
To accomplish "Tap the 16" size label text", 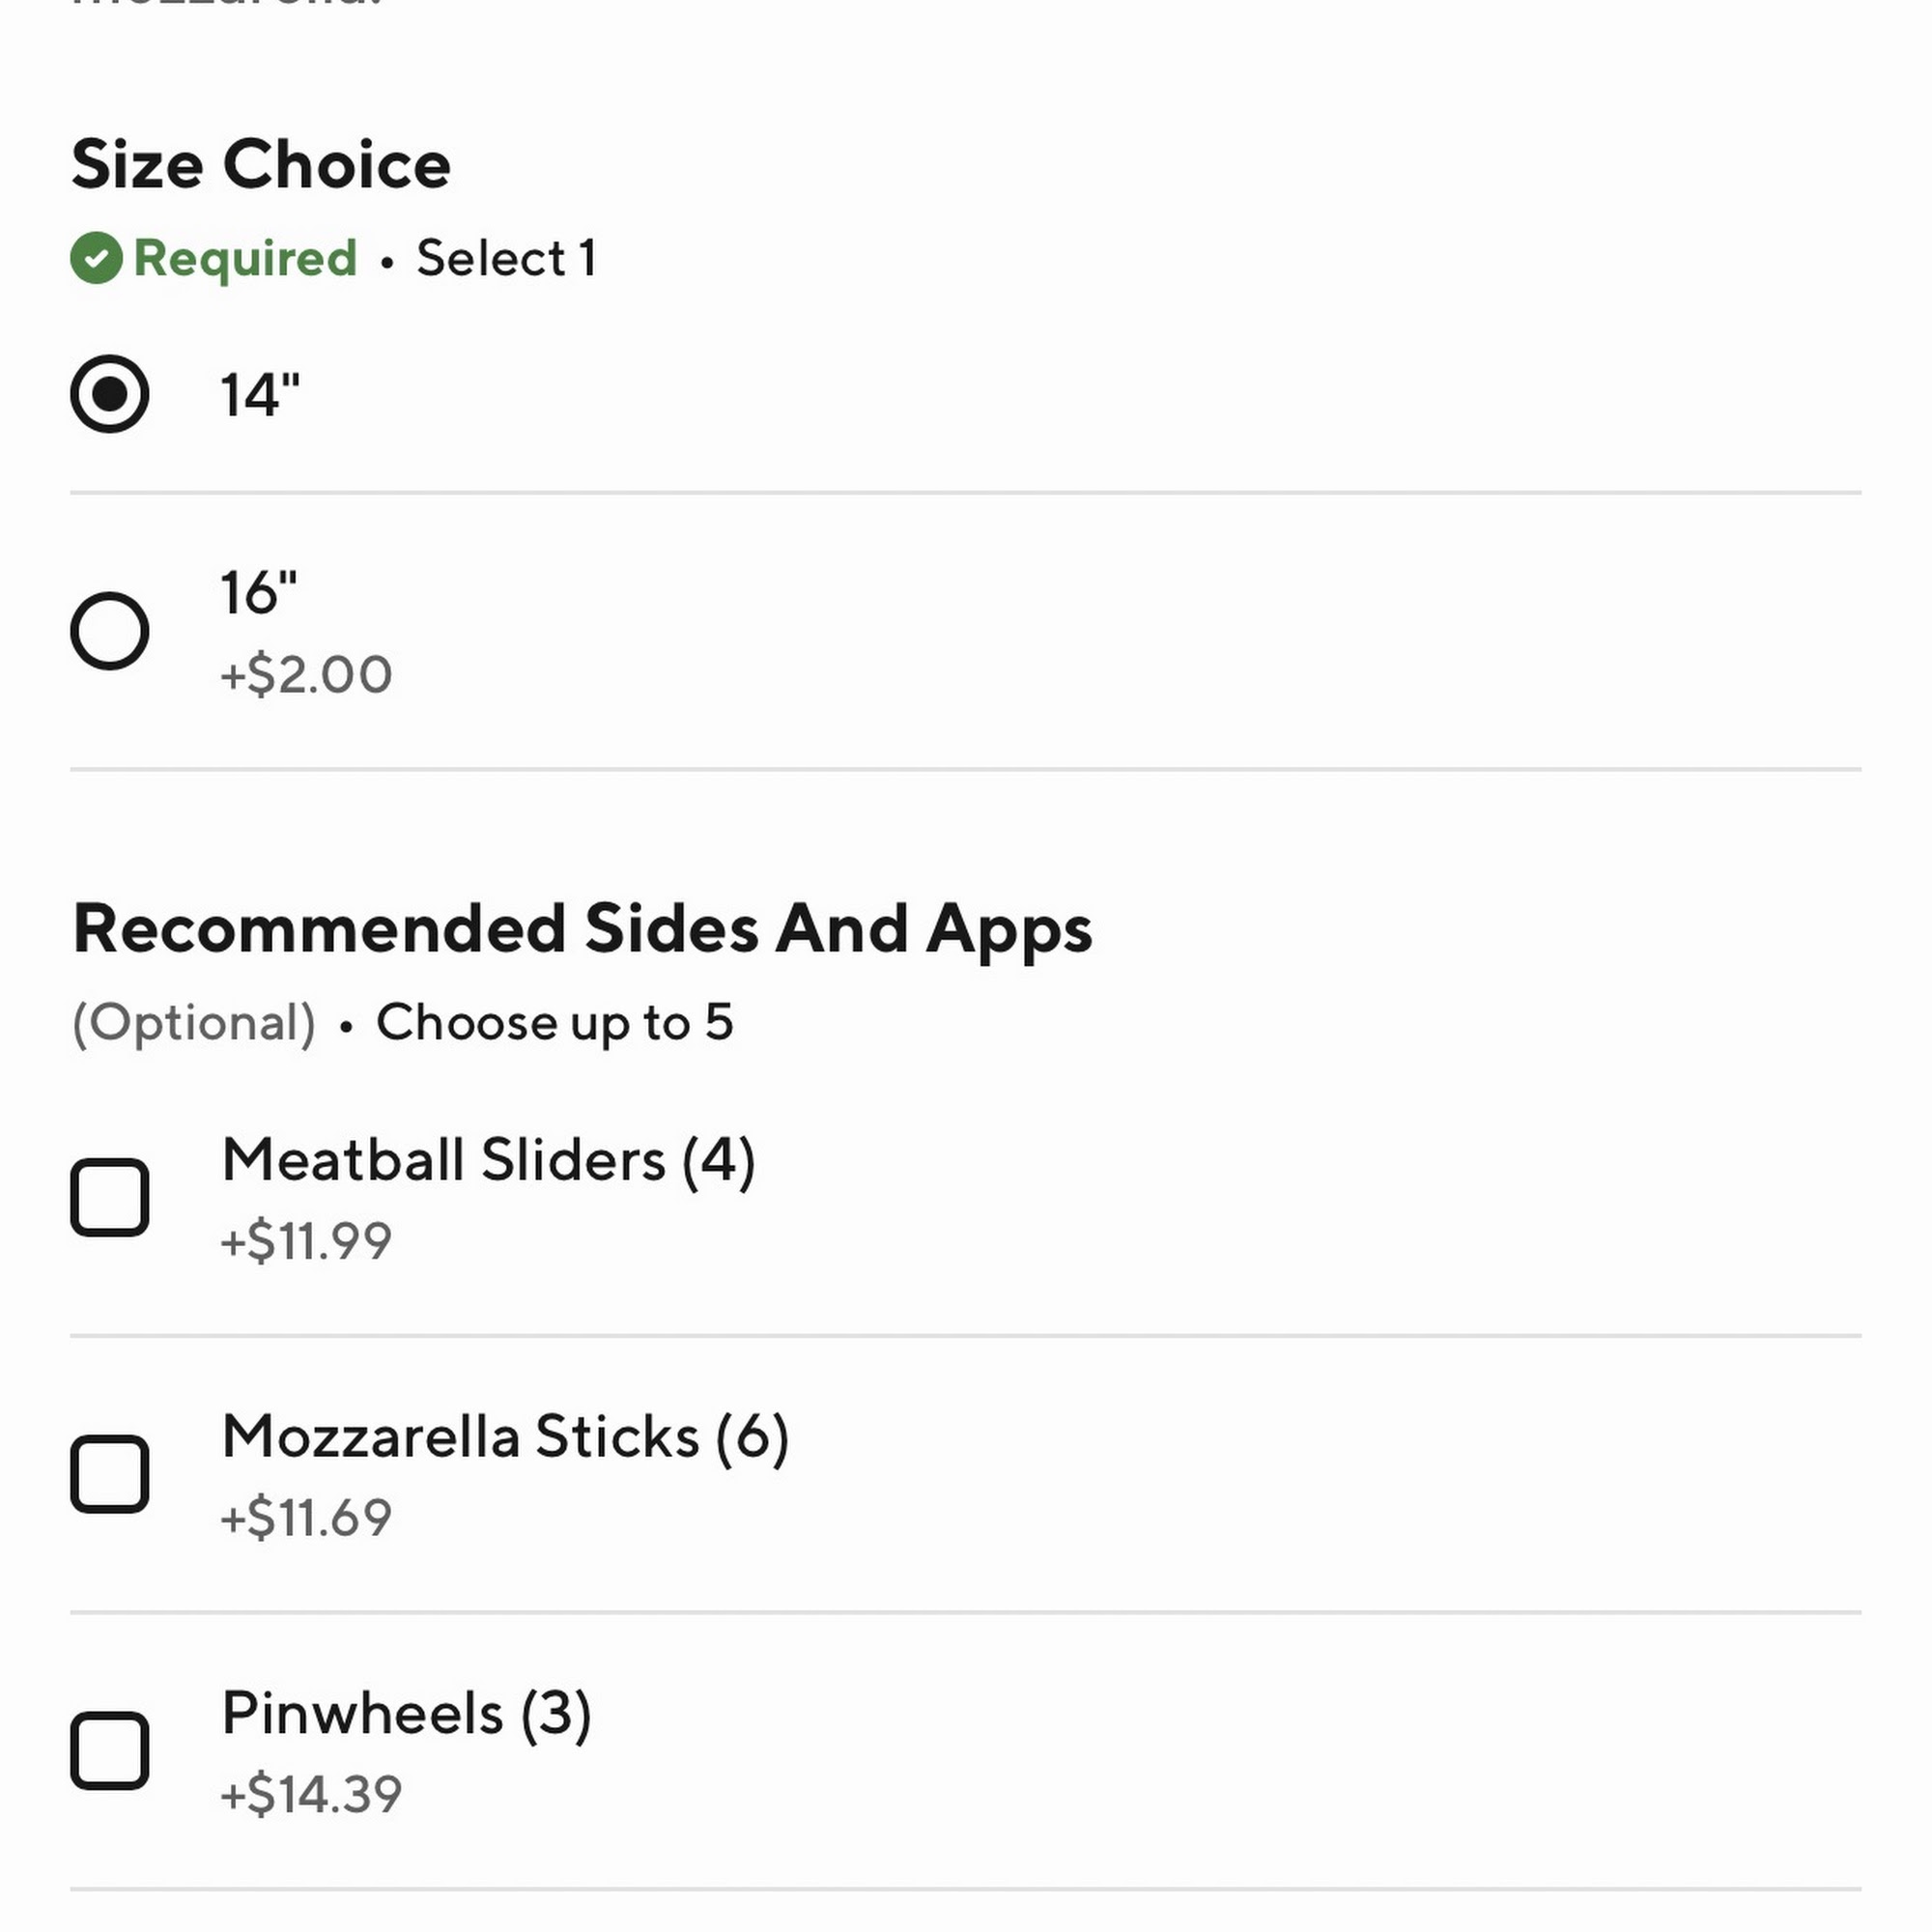I will pyautogui.click(x=259, y=592).
